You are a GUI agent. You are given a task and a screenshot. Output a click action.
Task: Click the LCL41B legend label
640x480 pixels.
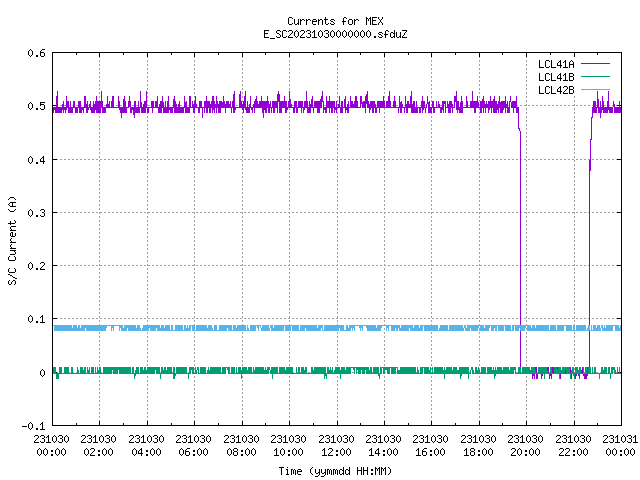click(556, 77)
